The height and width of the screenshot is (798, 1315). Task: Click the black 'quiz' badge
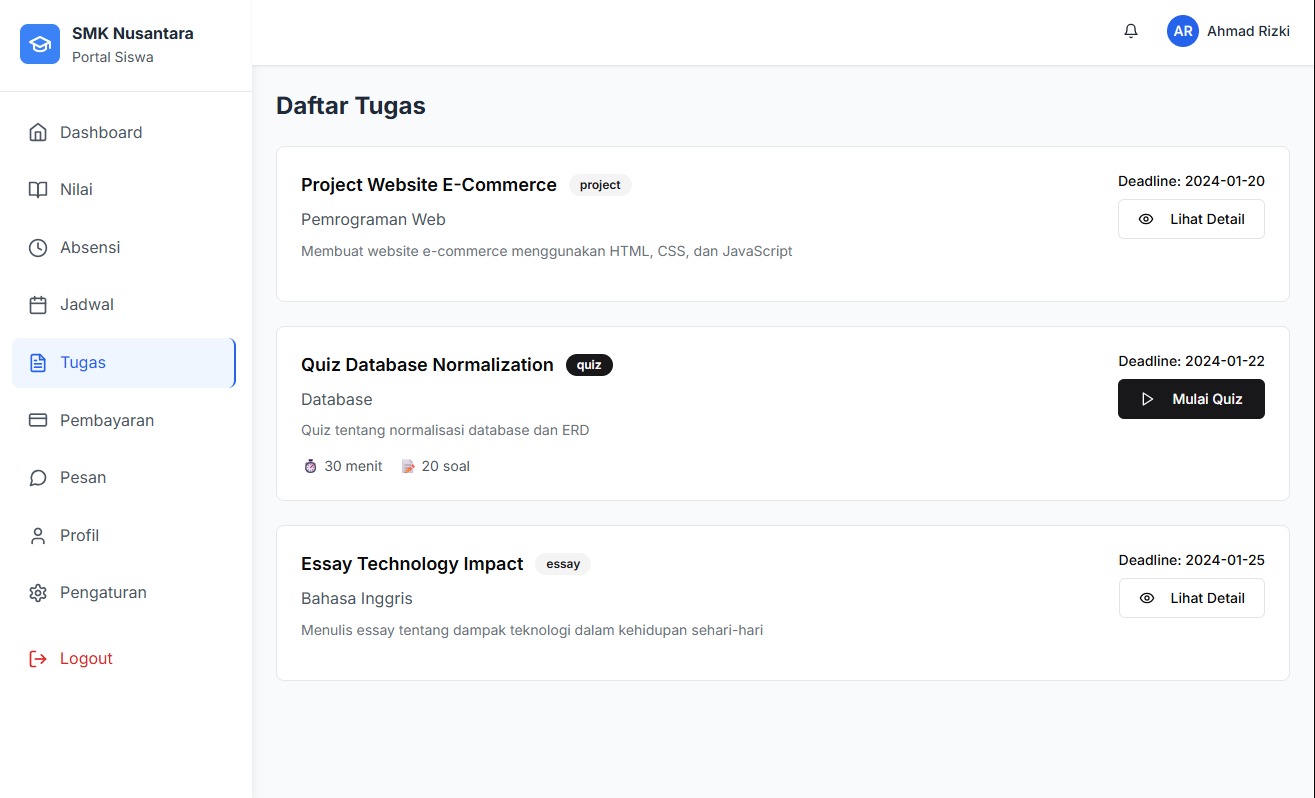(x=589, y=365)
